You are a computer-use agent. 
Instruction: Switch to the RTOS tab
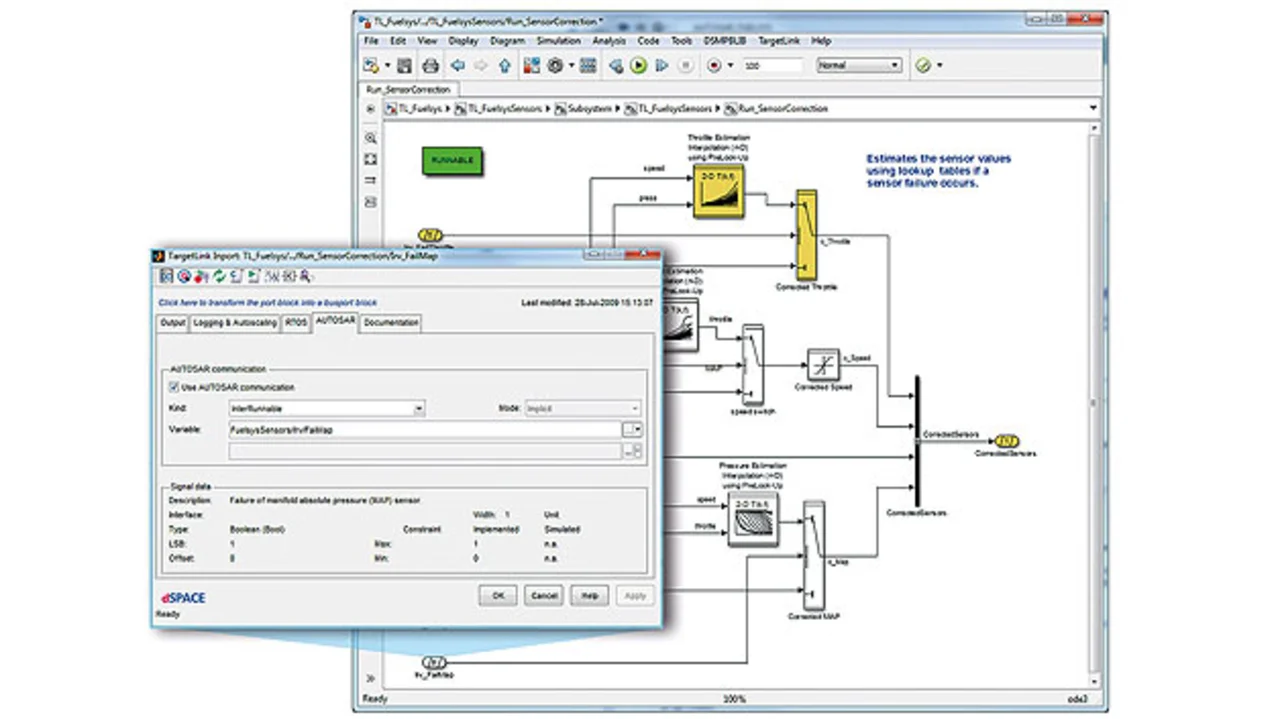[296, 323]
